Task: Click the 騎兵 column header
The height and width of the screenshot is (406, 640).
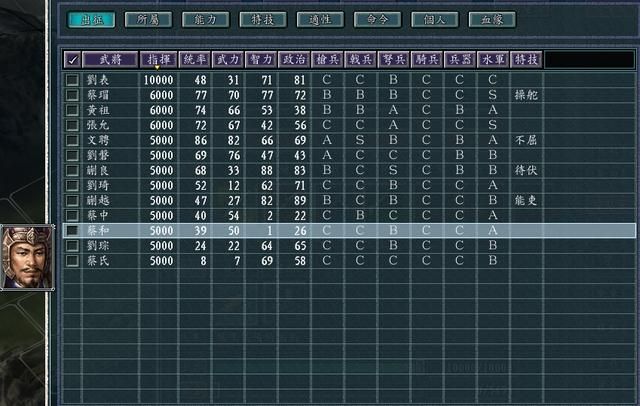Action: [426, 60]
